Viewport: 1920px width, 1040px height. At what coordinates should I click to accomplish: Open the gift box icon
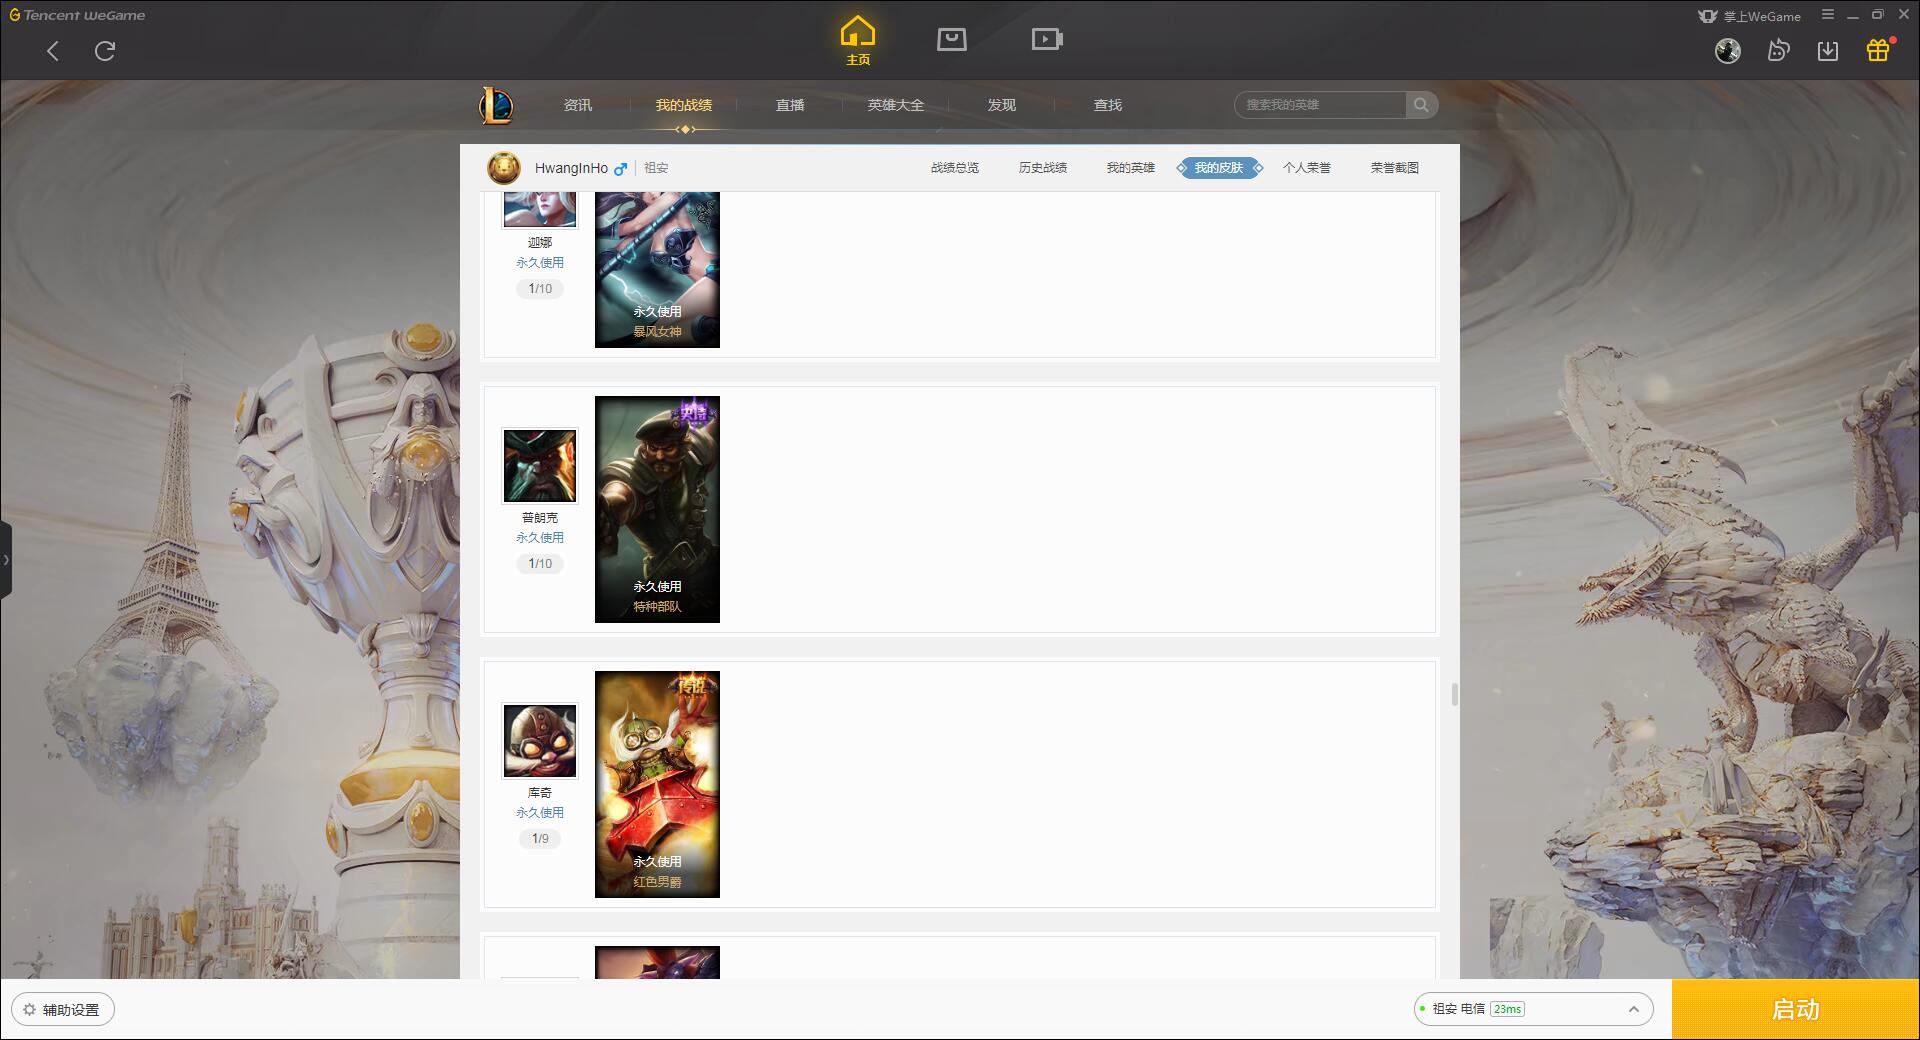coord(1878,50)
